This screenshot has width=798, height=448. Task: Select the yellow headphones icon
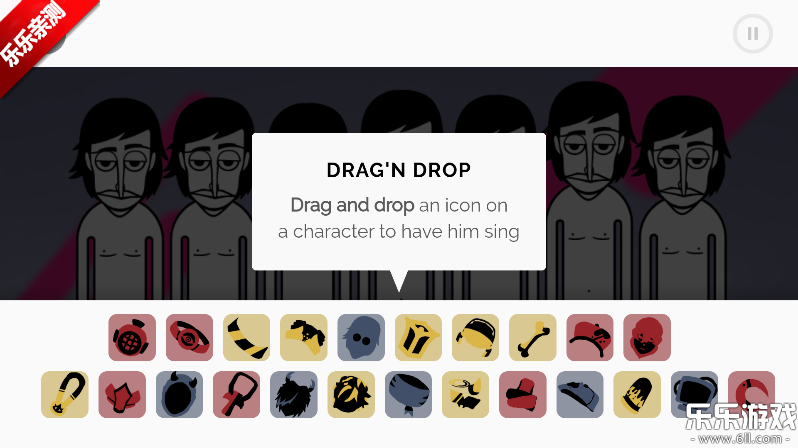click(475, 338)
